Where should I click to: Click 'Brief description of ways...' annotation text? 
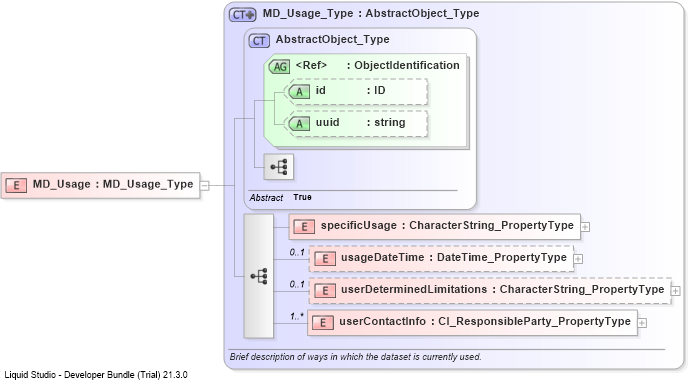pyautogui.click(x=355, y=357)
